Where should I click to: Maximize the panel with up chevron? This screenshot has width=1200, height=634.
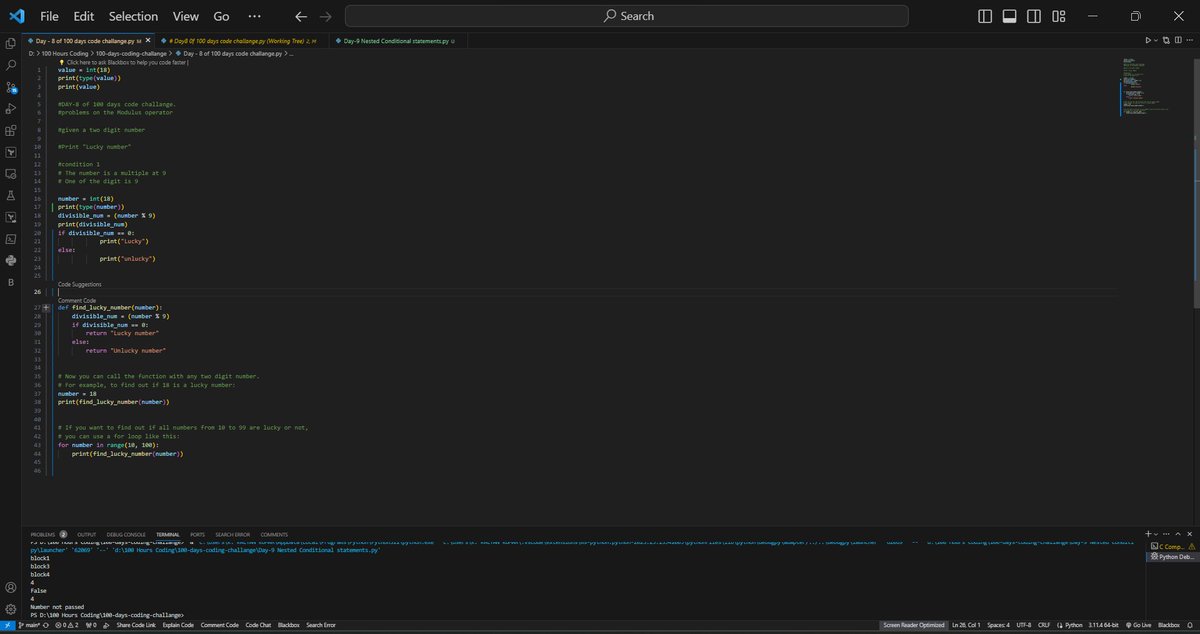[x=1180, y=534]
